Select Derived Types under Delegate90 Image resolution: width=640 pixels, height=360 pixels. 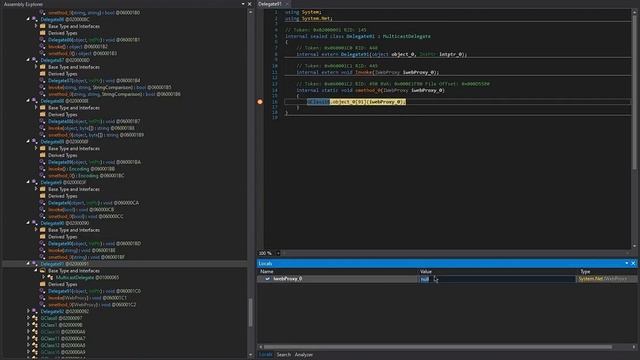click(x=62, y=237)
